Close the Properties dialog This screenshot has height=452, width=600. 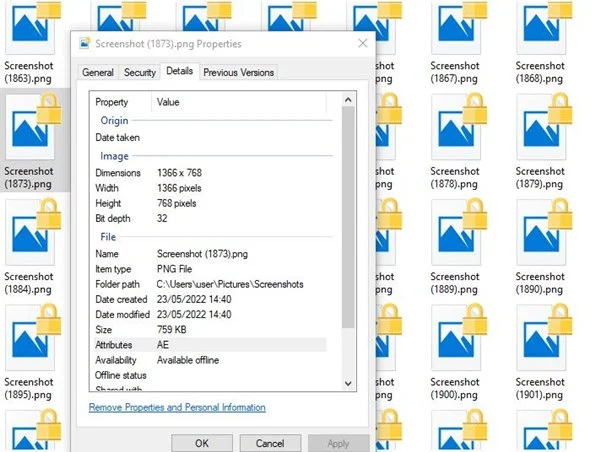pos(363,43)
